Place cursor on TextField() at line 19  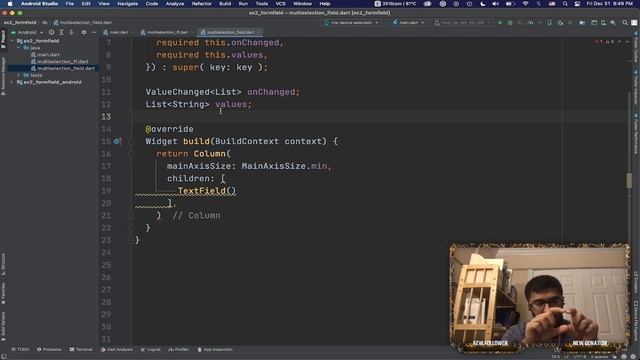click(207, 191)
